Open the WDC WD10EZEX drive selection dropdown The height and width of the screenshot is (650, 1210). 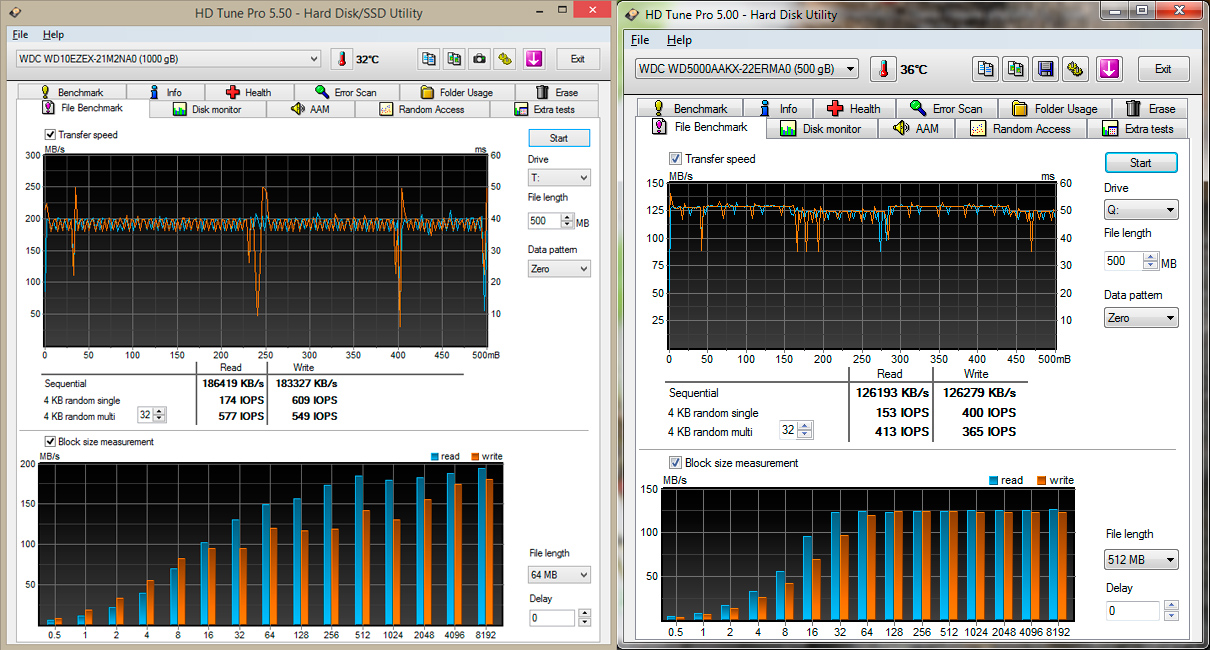coord(168,59)
